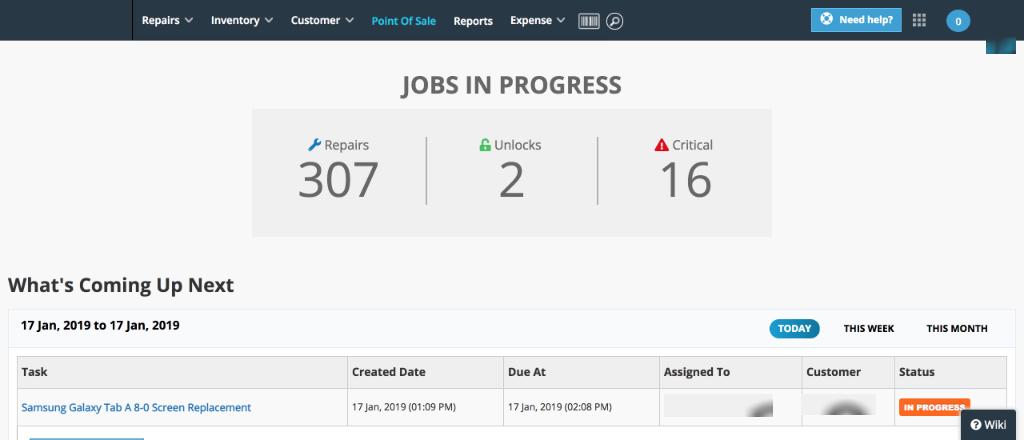This screenshot has height=440, width=1024.
Task: Switch to THIS MONTH view
Action: 957,328
